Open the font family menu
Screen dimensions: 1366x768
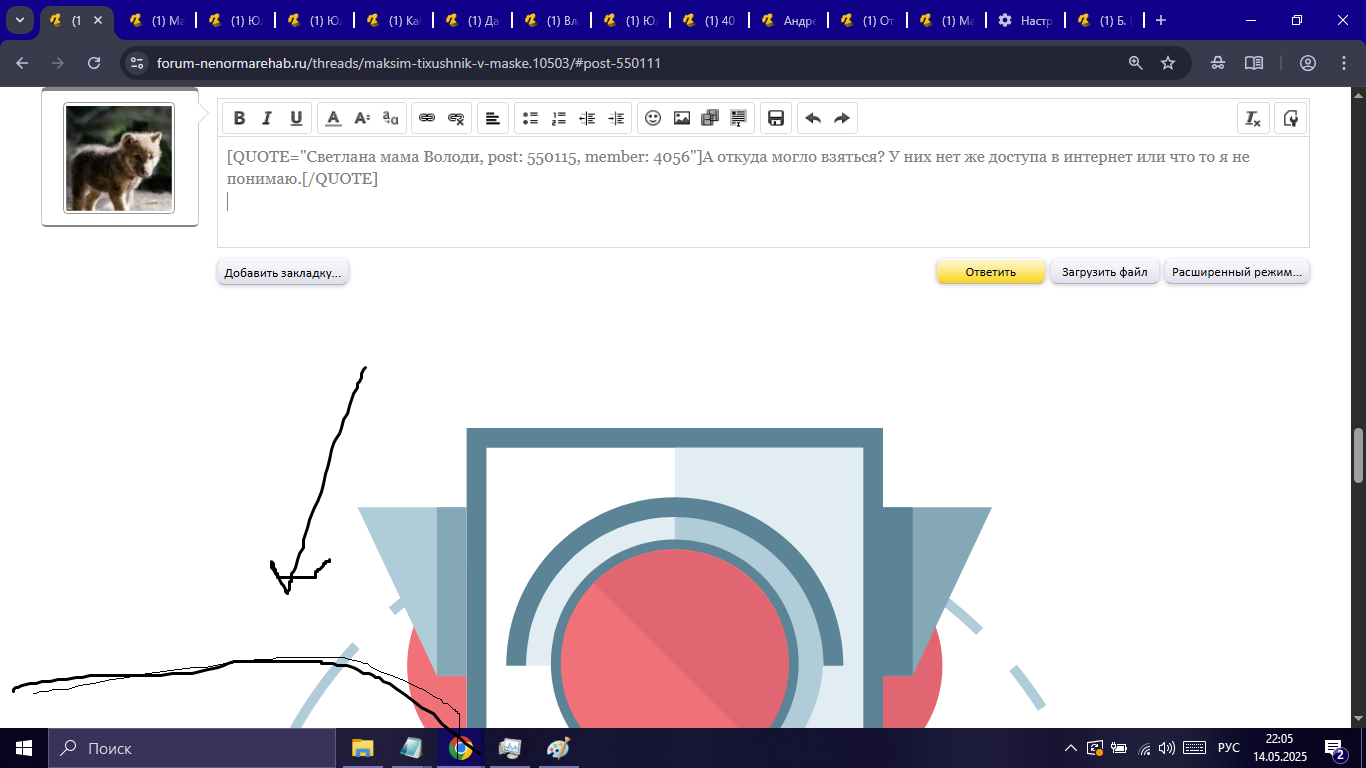(391, 118)
